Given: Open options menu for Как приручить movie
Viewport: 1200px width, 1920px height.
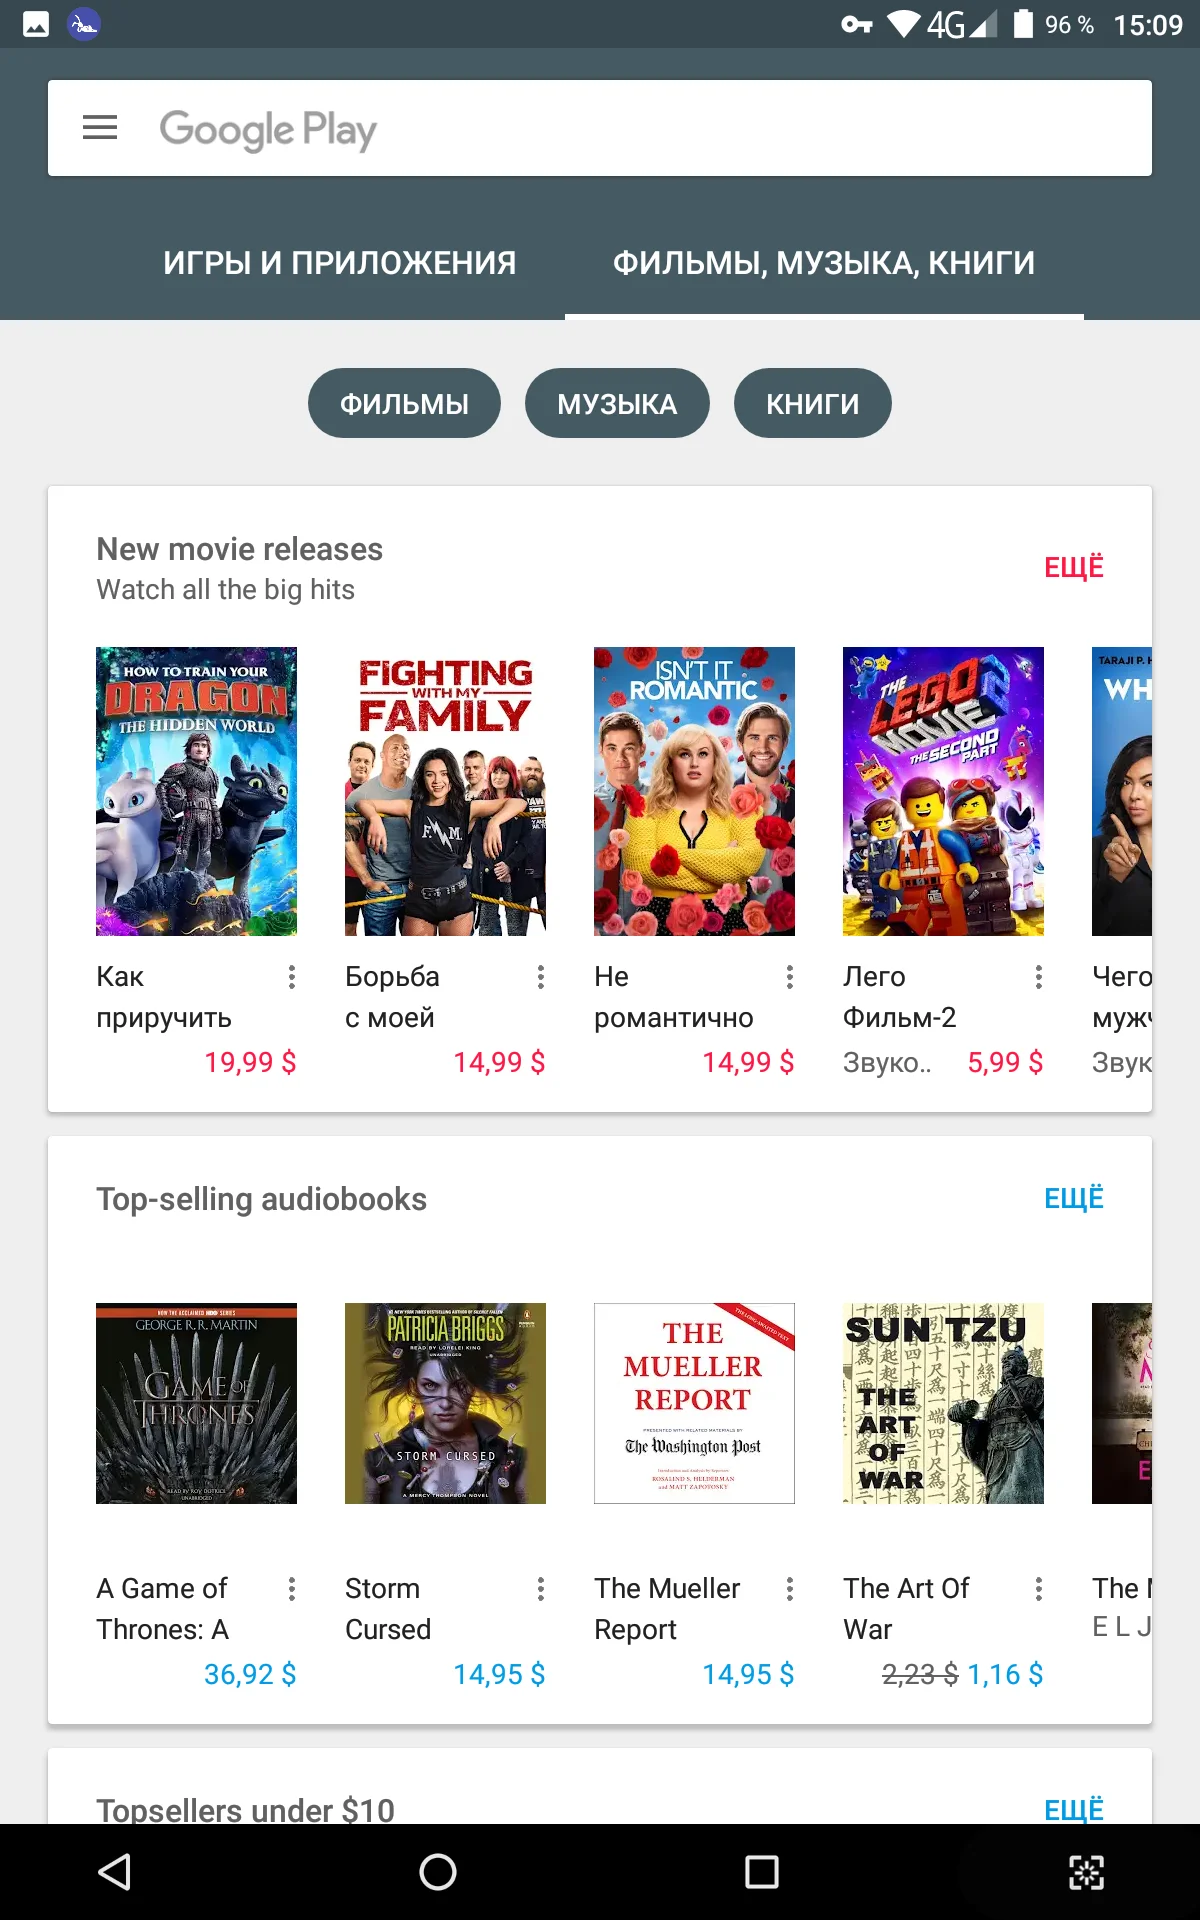Looking at the screenshot, I should [292, 977].
